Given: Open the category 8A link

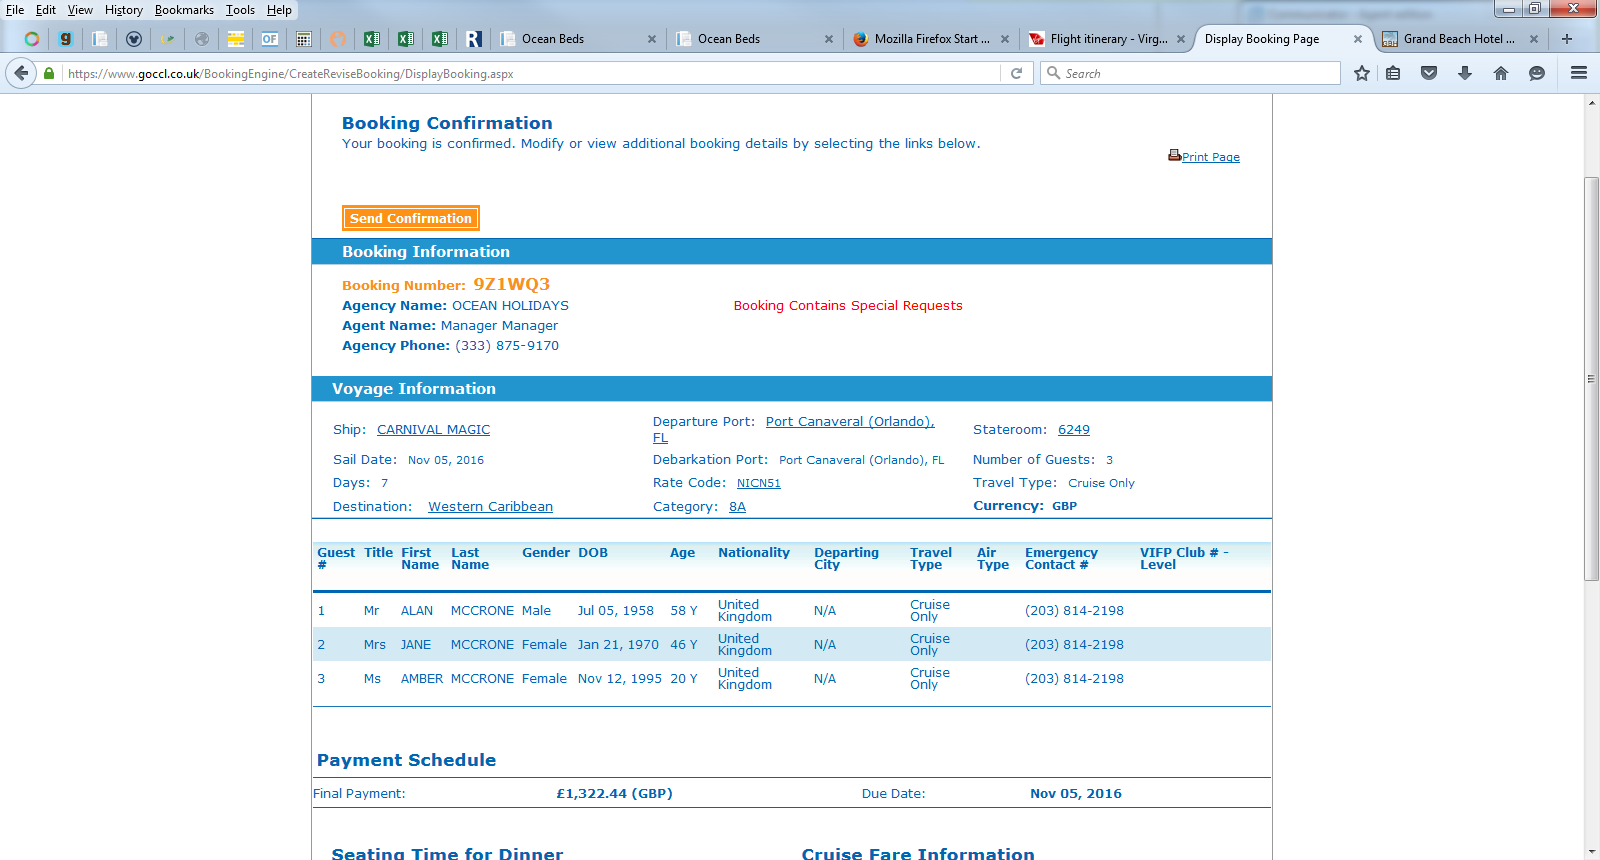Looking at the screenshot, I should 737,506.
